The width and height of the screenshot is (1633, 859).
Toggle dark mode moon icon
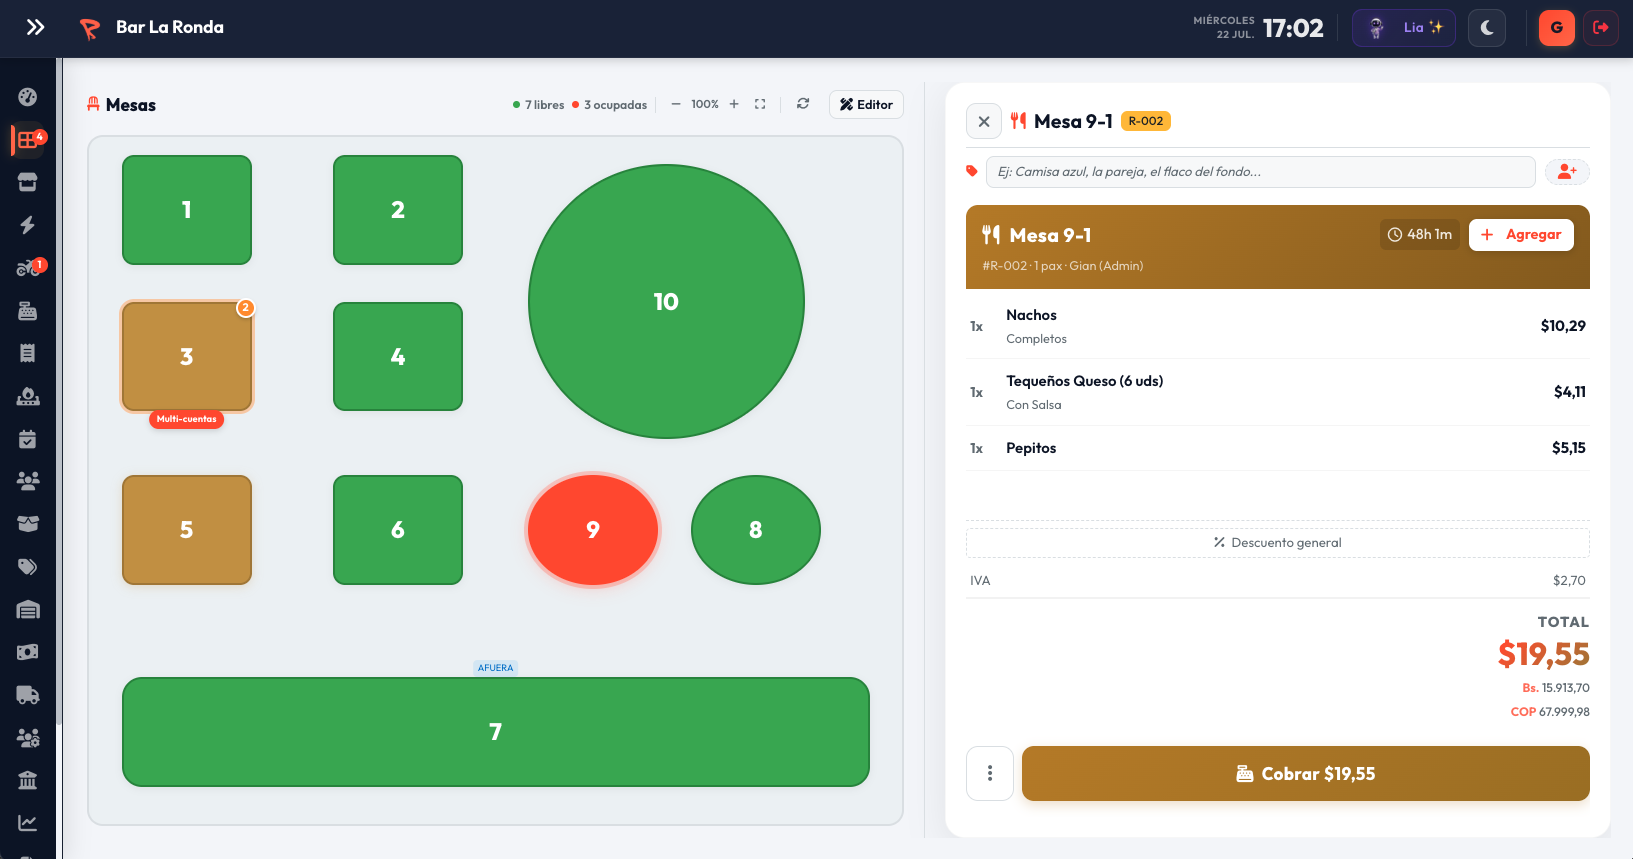pyautogui.click(x=1487, y=28)
